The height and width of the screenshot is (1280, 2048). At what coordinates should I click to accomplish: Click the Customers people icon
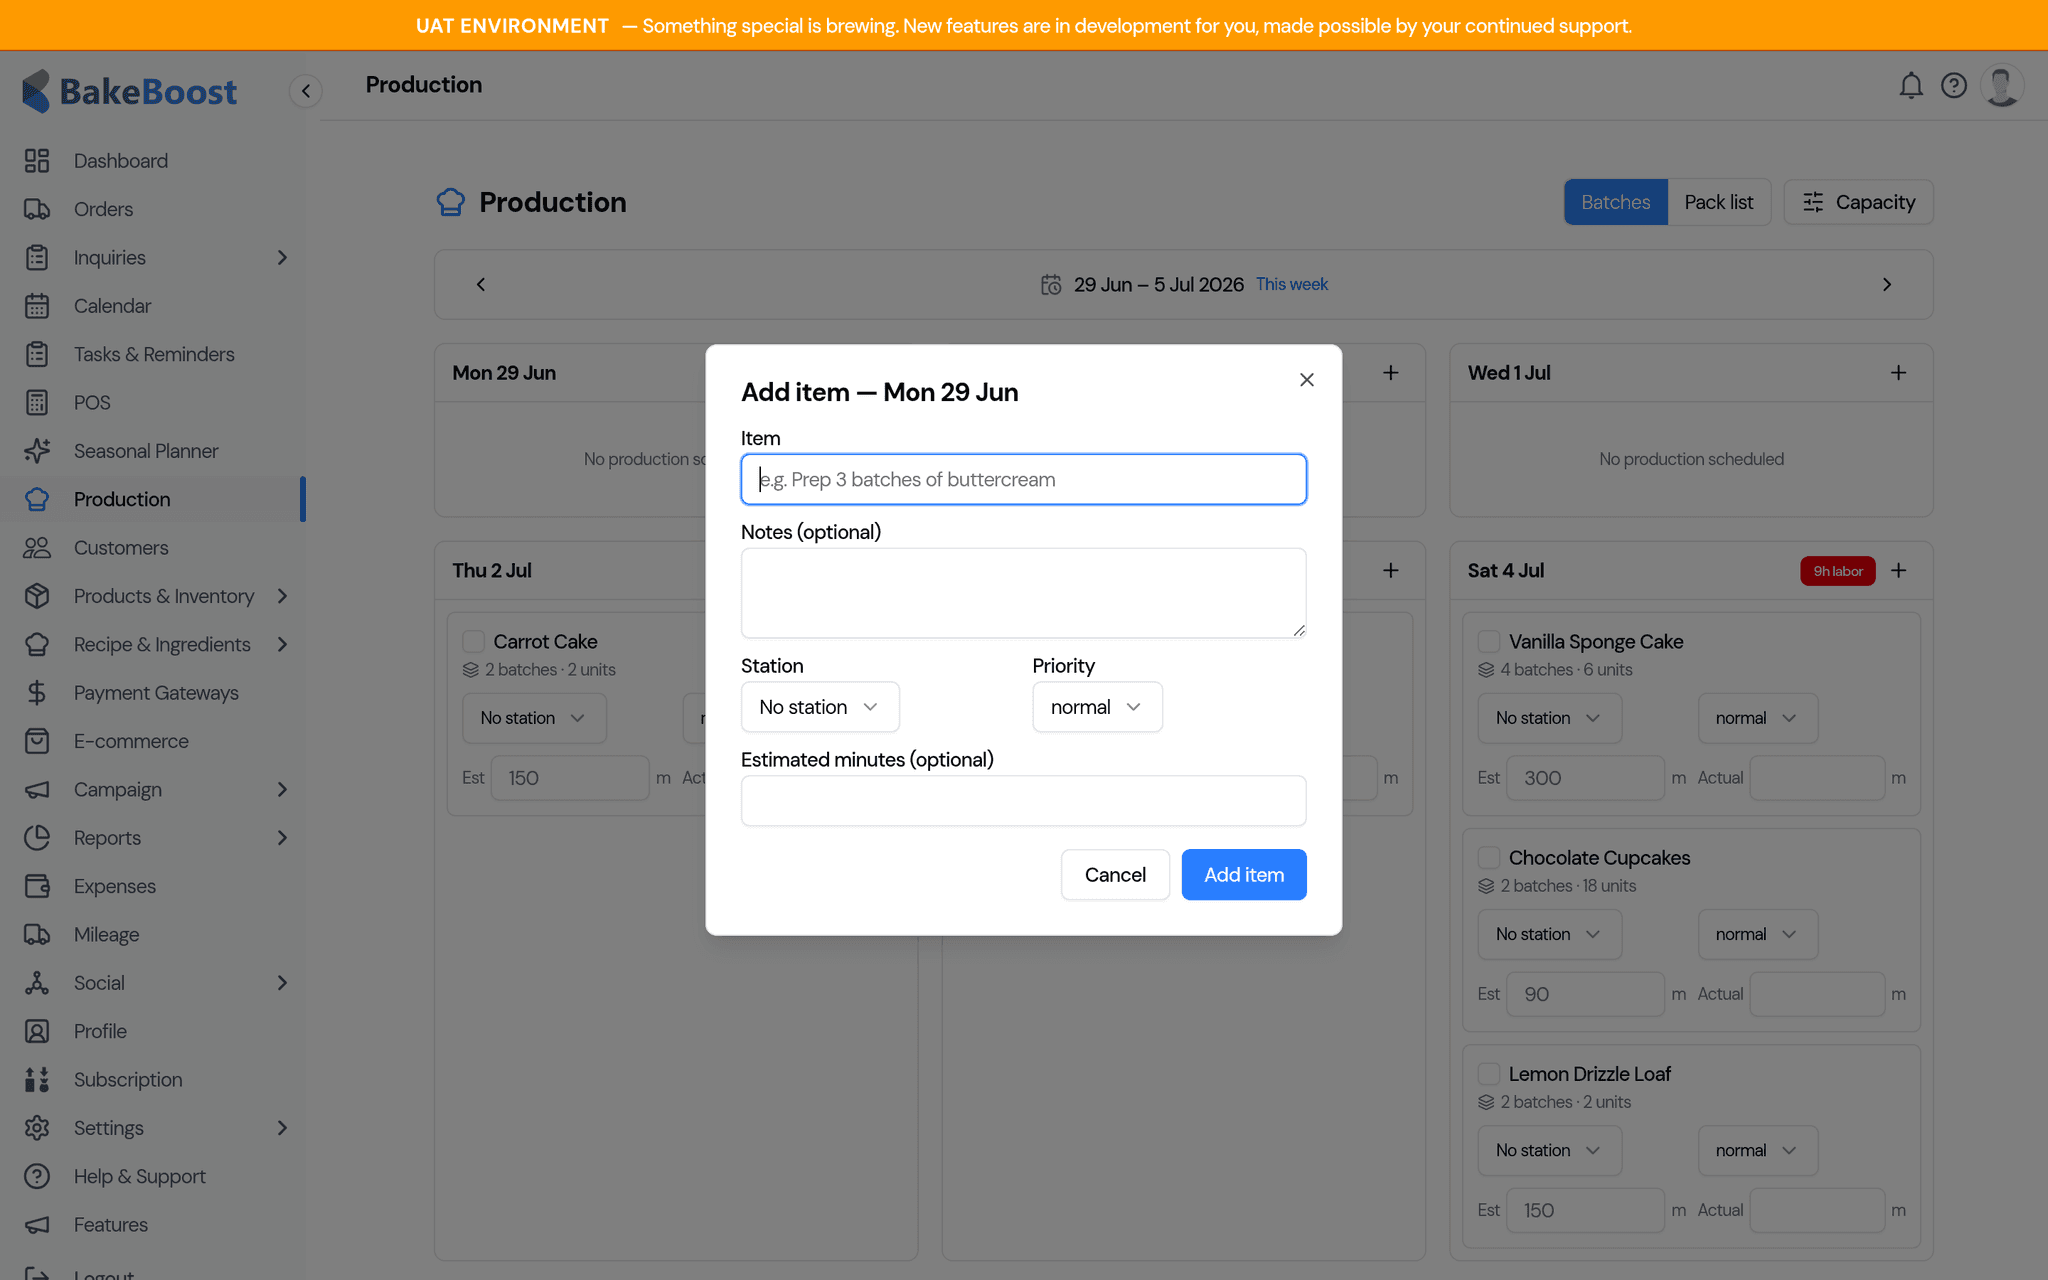pyautogui.click(x=37, y=548)
